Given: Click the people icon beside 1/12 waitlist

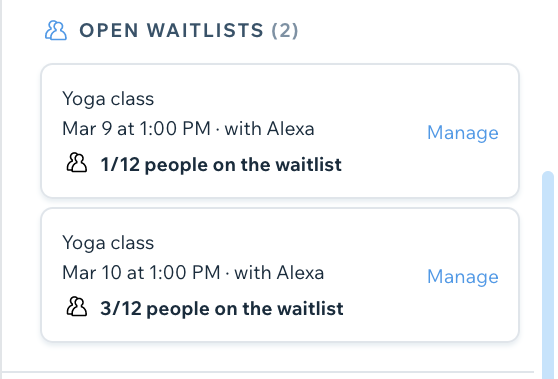Looking at the screenshot, I should point(77,163).
